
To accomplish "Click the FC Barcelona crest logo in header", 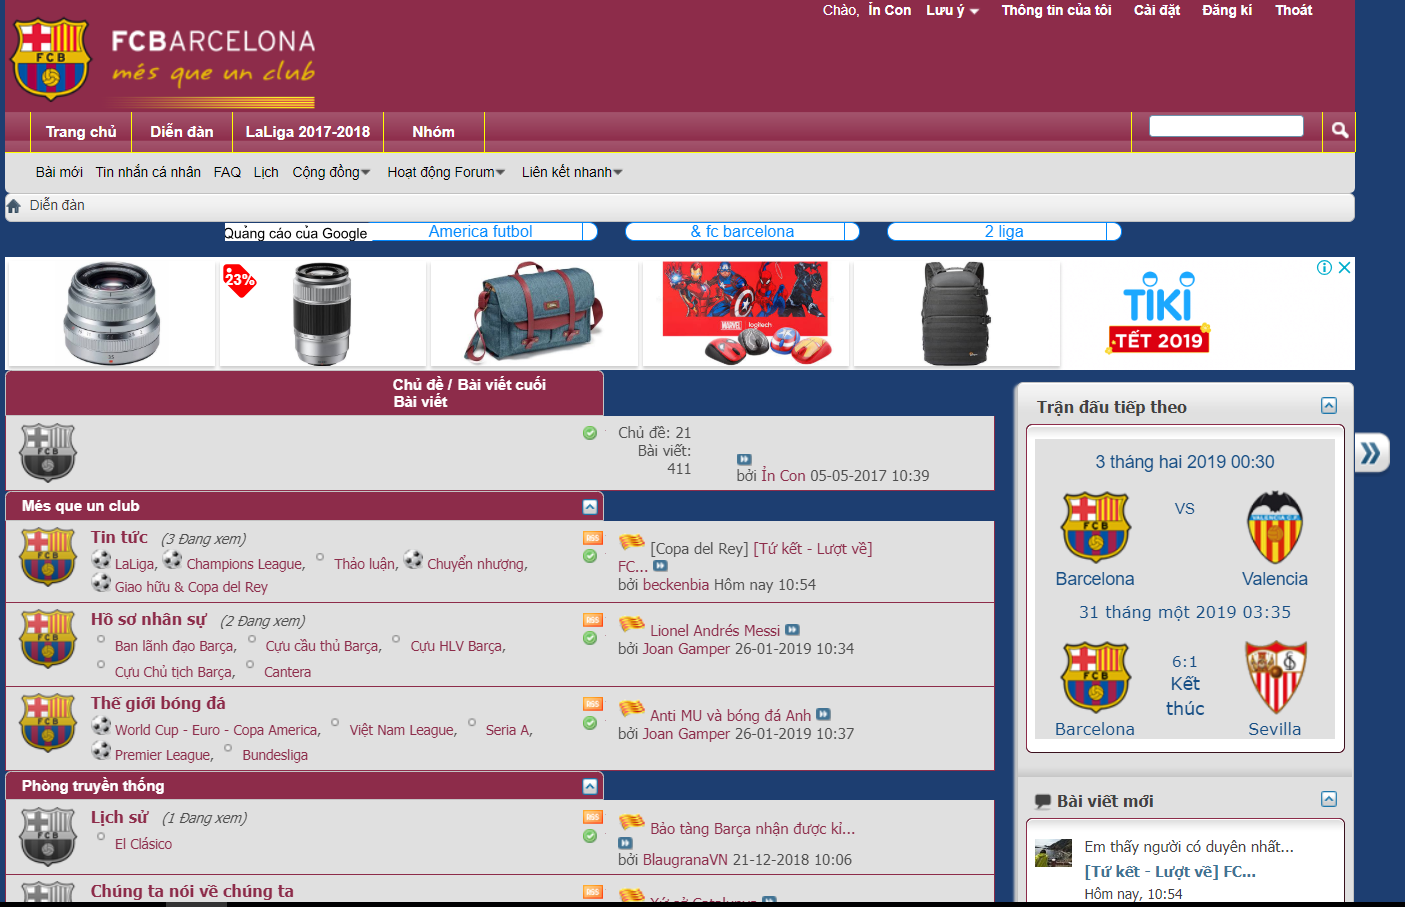I will [x=51, y=59].
